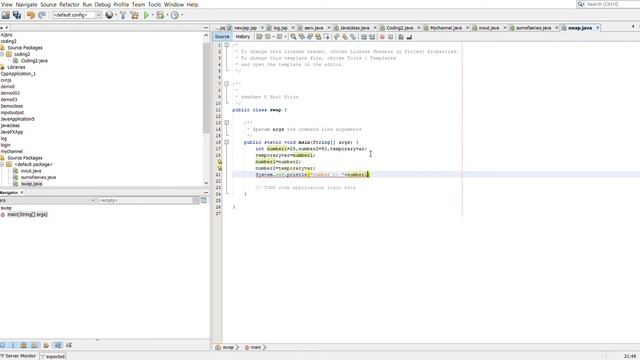
Task: Toggle Sort by Source navigator filter icon
Action: tap(69, 345)
